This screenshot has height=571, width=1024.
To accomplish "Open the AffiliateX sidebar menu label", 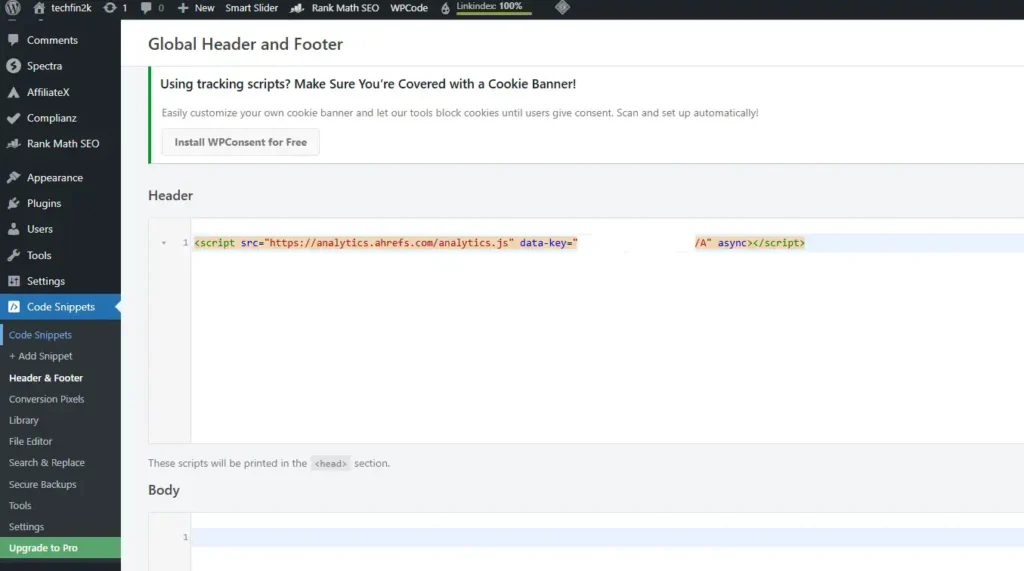I will 48,92.
